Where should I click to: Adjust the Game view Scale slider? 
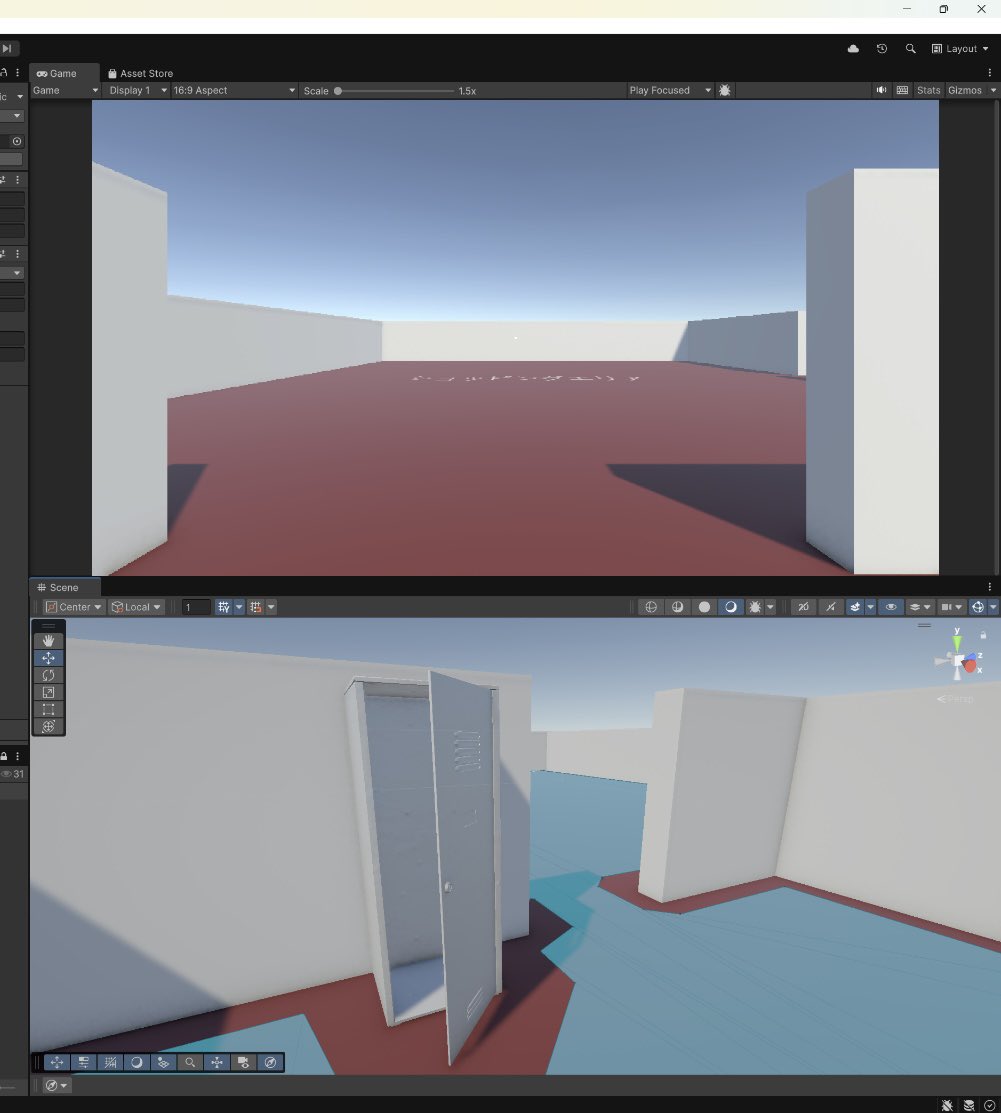point(395,91)
